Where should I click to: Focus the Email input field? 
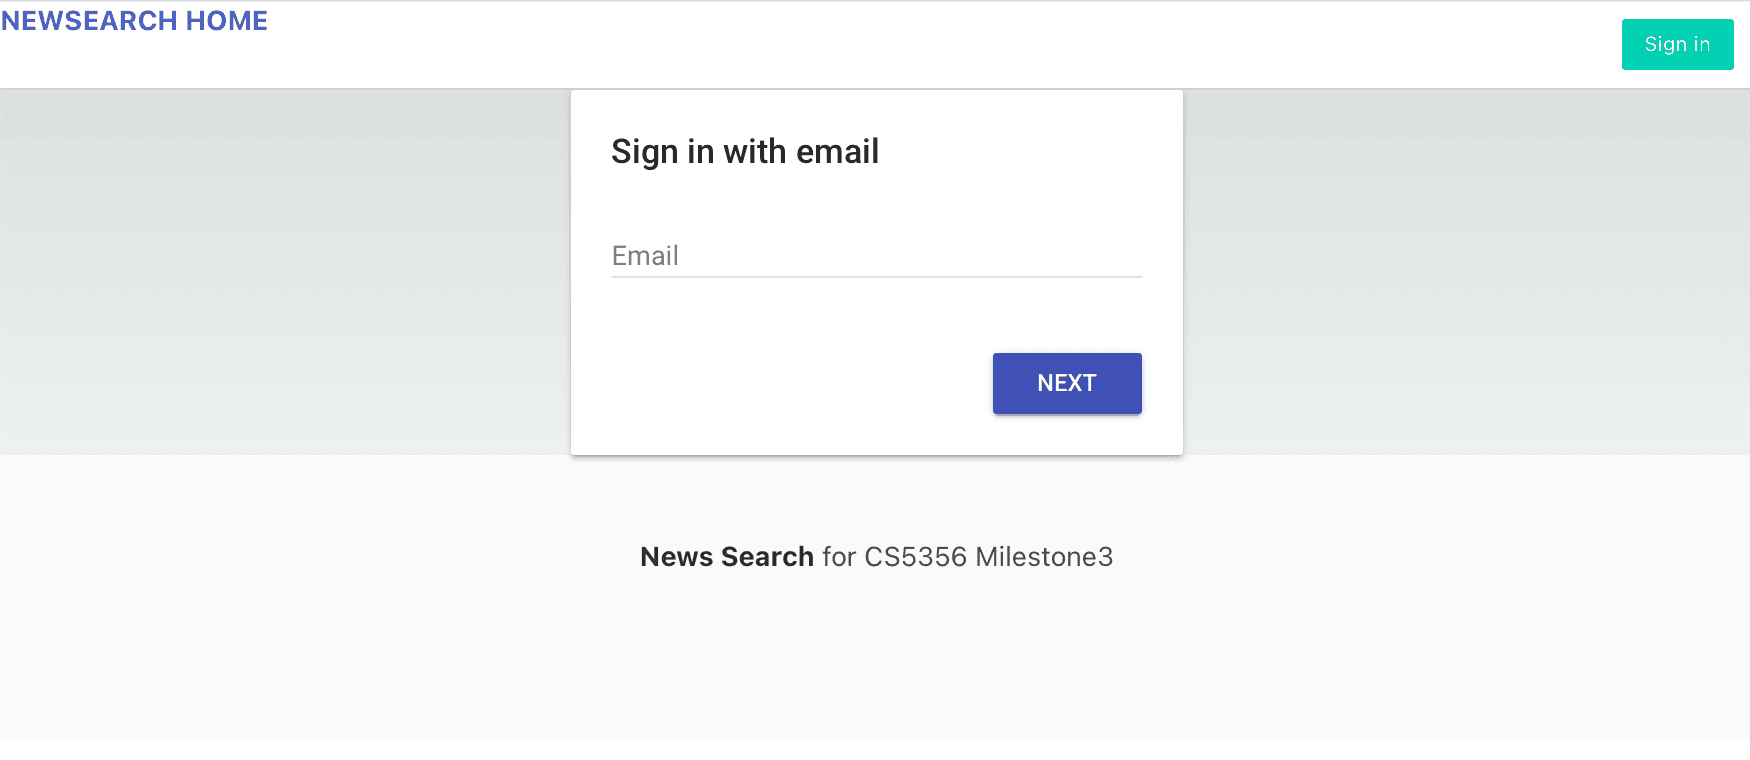pyautogui.click(x=876, y=256)
